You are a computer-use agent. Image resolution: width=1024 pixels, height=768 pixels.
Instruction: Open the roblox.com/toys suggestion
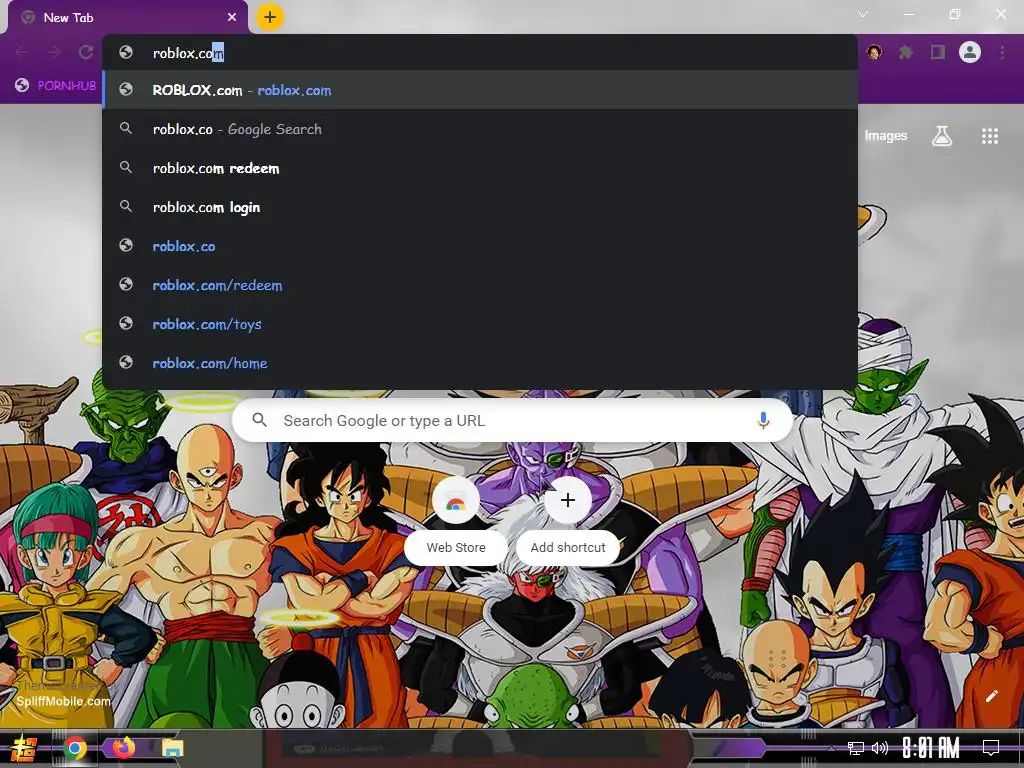[x=480, y=324]
